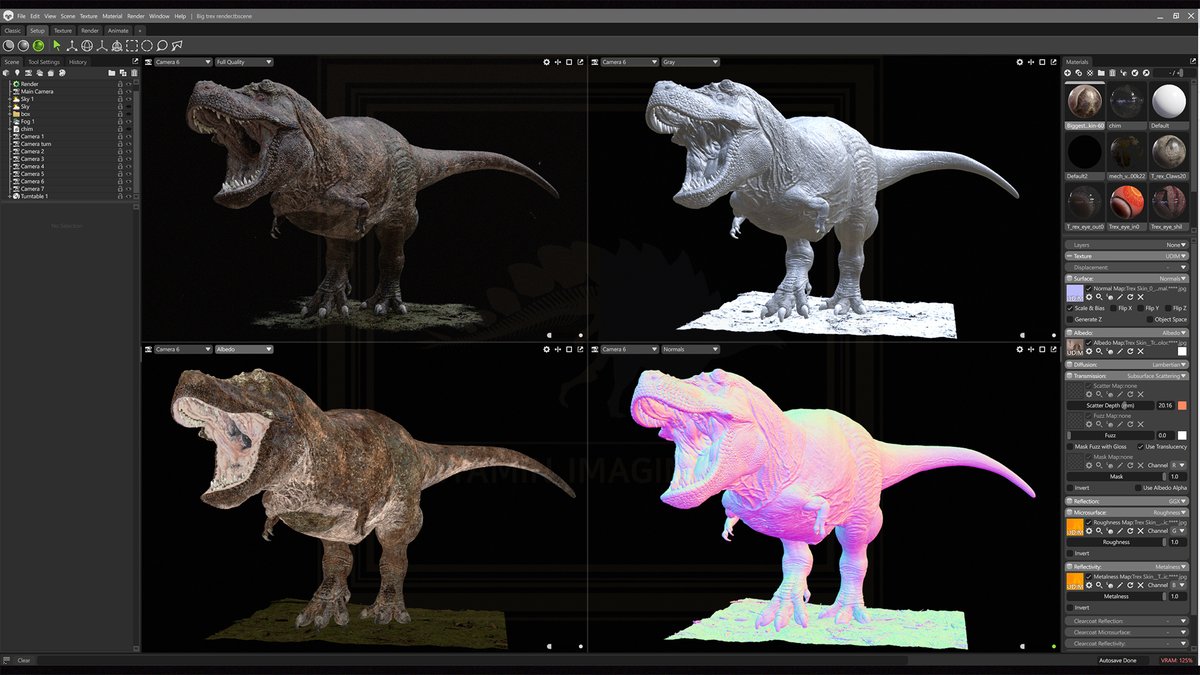The width and height of the screenshot is (1200, 675).
Task: Choose the circular selection tool
Action: coord(147,46)
